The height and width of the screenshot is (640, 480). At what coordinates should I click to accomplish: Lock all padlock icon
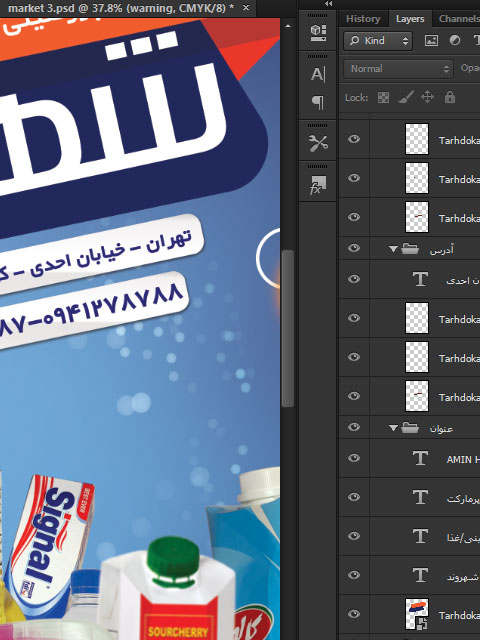[450, 98]
